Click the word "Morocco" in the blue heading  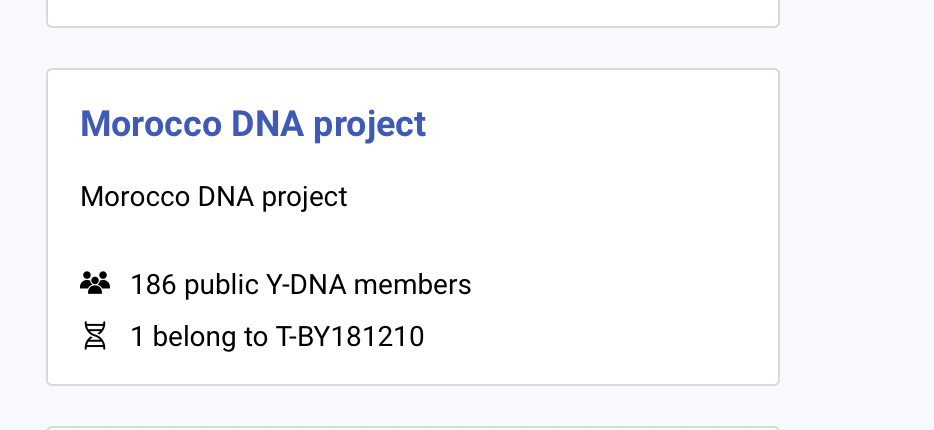(151, 124)
